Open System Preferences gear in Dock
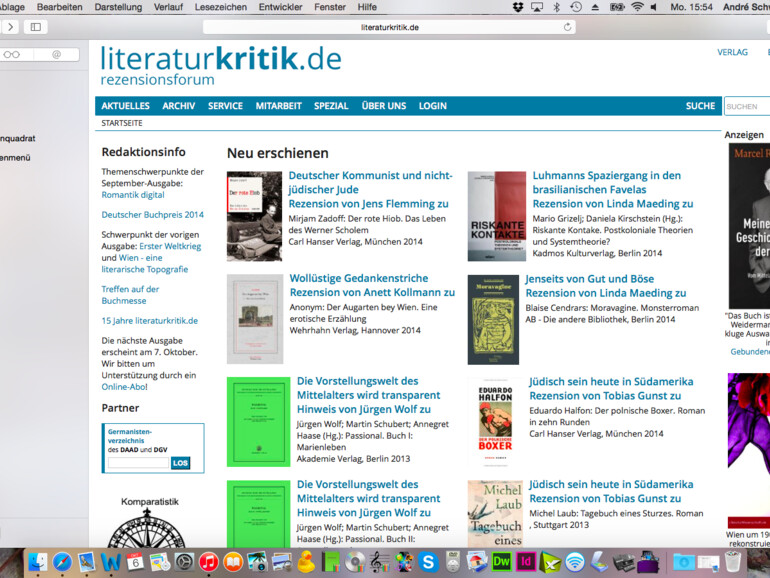 click(x=184, y=562)
